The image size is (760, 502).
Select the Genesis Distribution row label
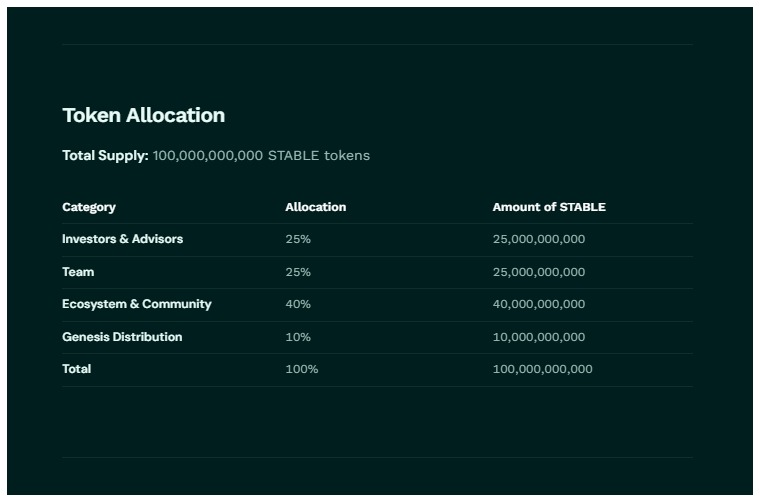122,337
